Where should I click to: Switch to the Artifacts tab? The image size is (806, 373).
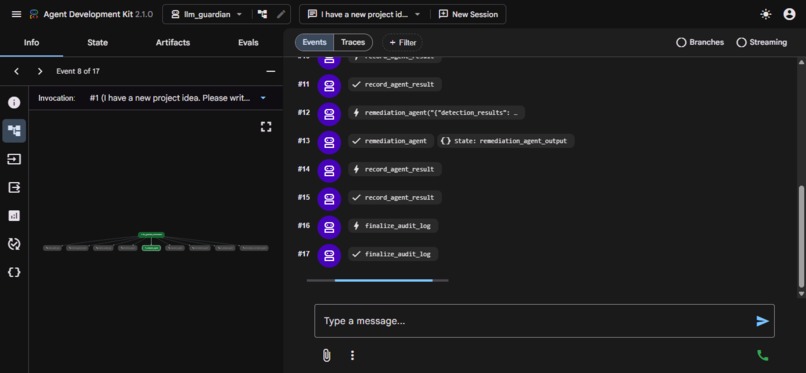click(173, 43)
